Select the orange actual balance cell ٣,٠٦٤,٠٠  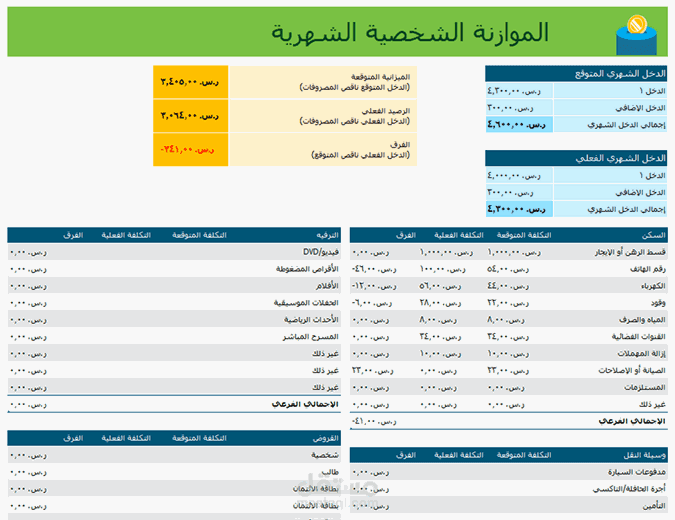click(190, 116)
